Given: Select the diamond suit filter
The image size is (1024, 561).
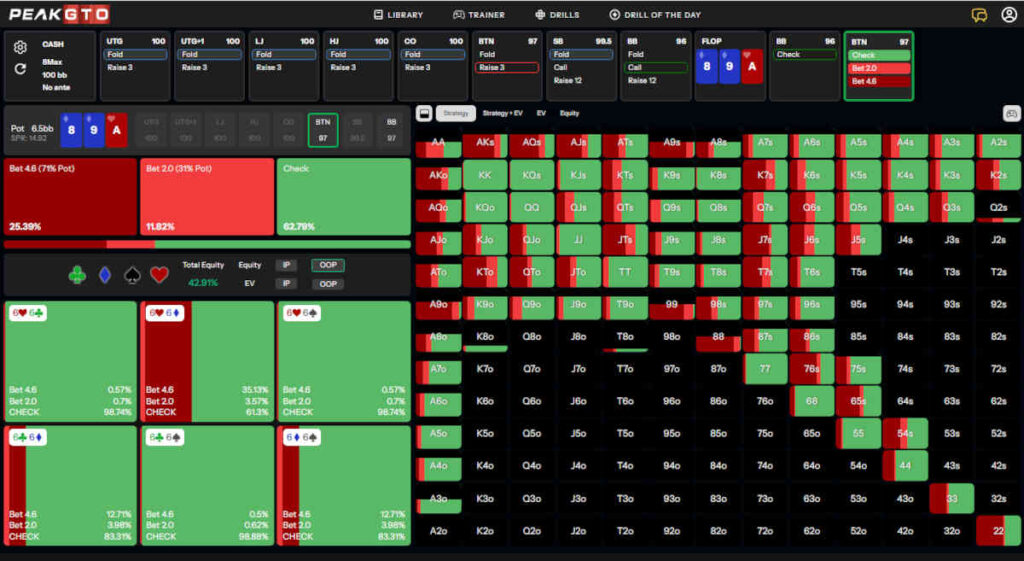Looking at the screenshot, I should [104, 275].
